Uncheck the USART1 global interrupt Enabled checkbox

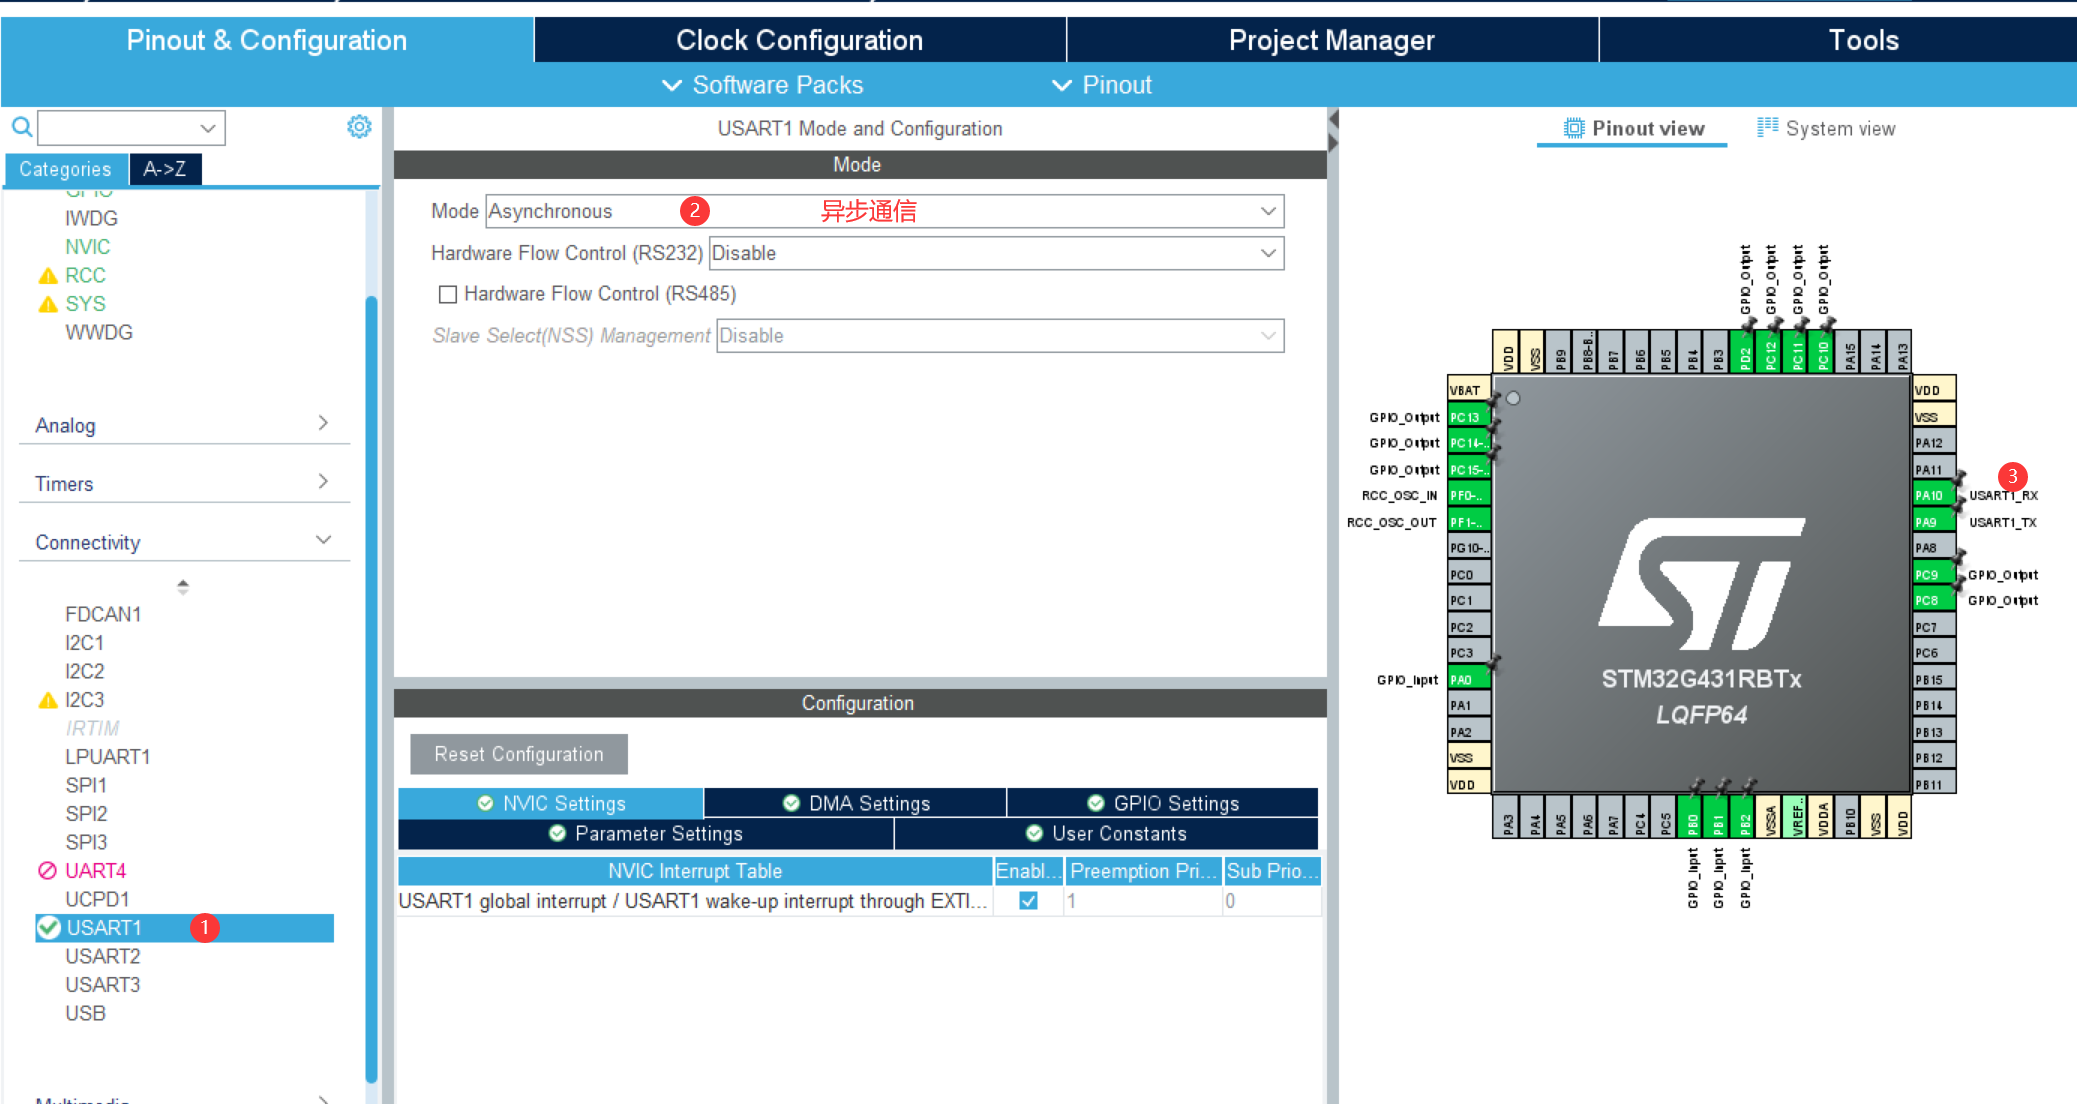(1028, 901)
